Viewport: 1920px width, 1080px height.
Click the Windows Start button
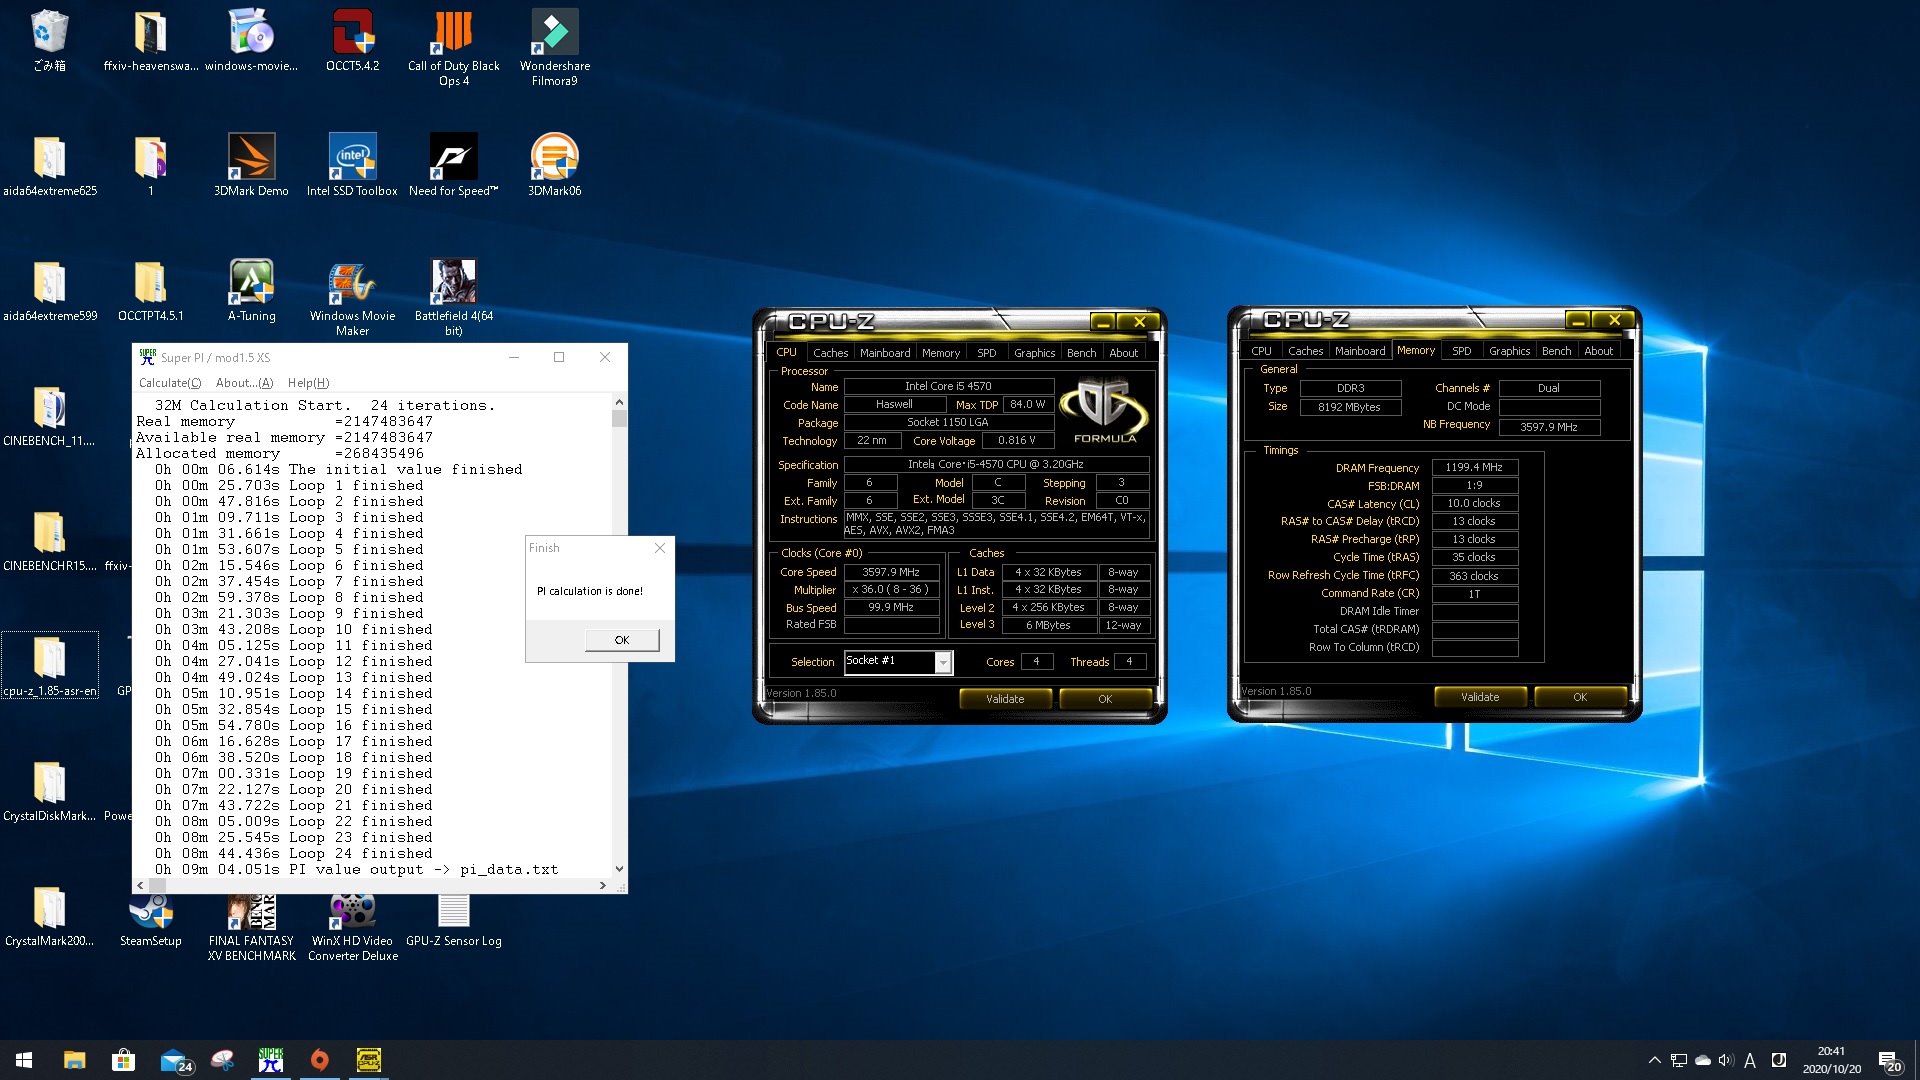click(x=24, y=1060)
